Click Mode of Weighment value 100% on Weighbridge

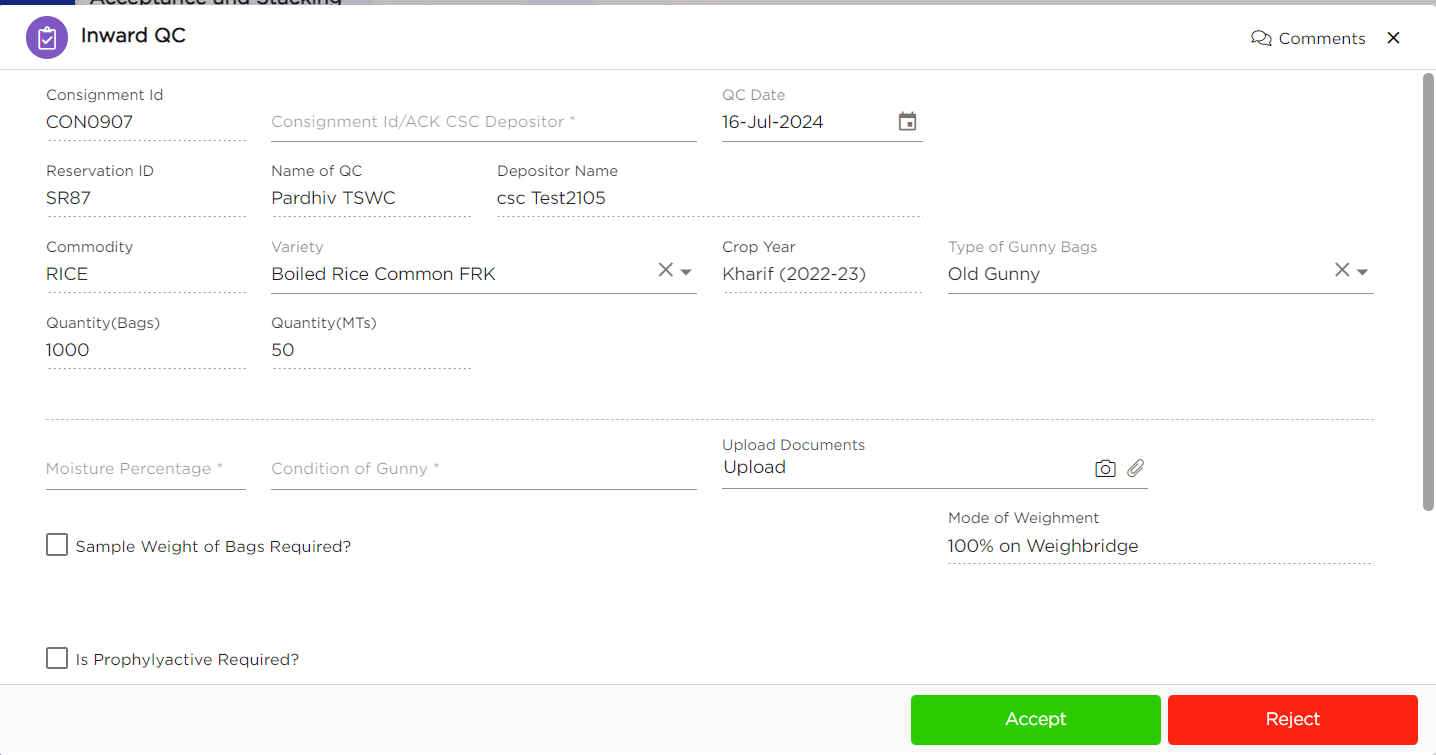pyautogui.click(x=1043, y=546)
